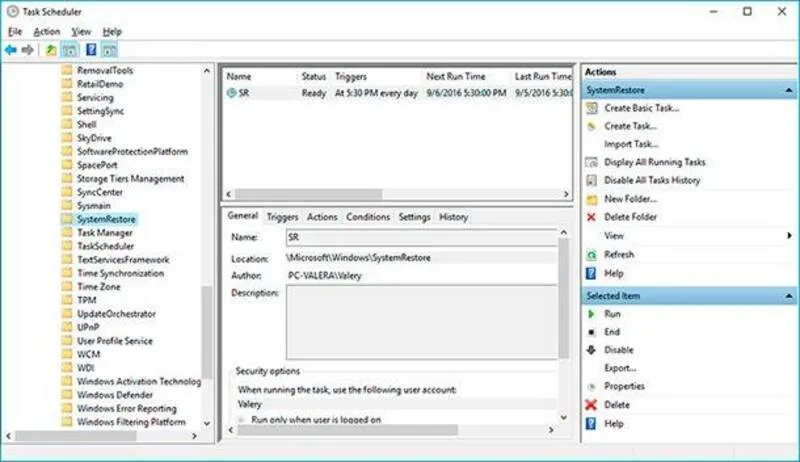Screen dimensions: 800x462
Task: Click Display All Running Tasks
Action: (x=654, y=162)
